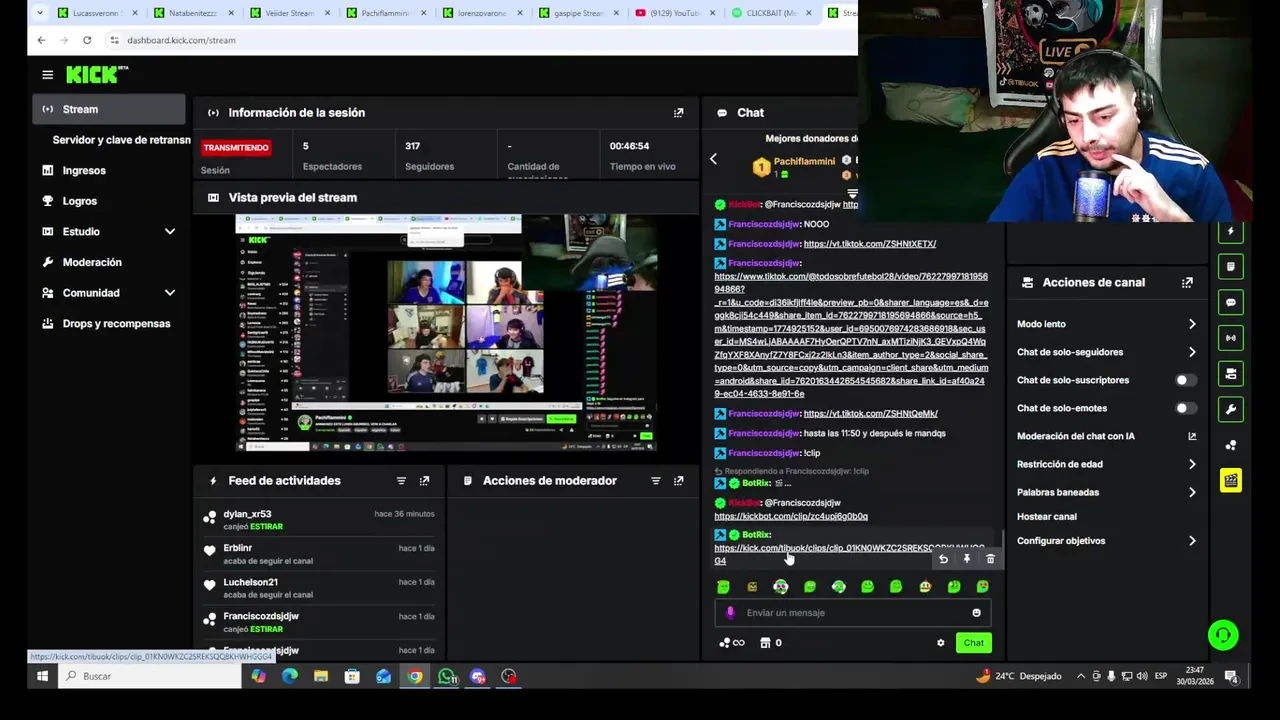The width and height of the screenshot is (1280, 720).
Task: Click Hostear canal
Action: pos(1046,517)
